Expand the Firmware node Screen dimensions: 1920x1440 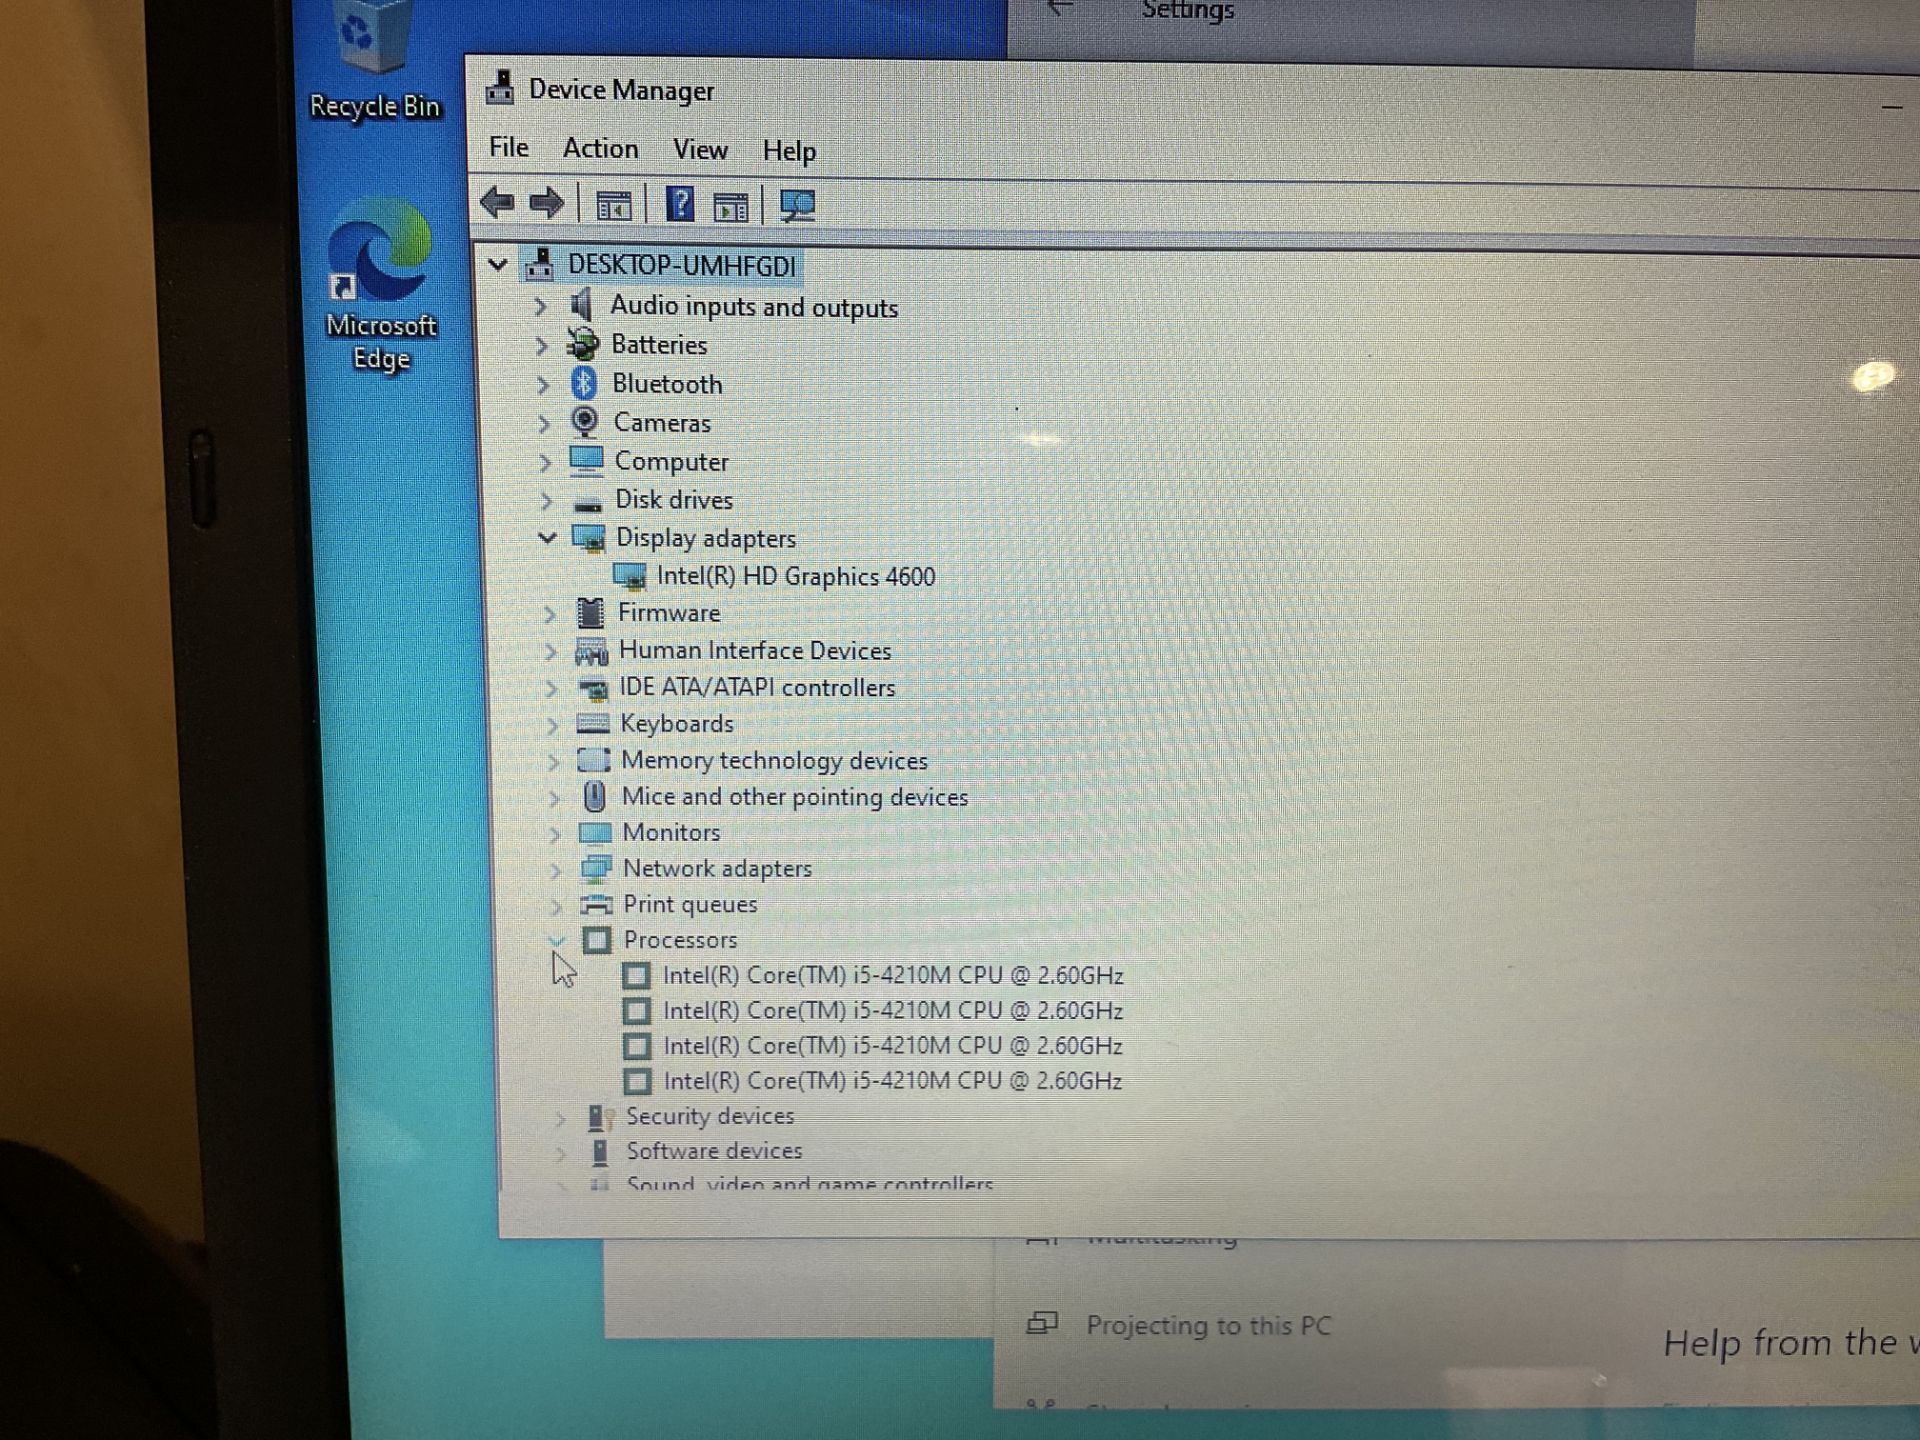point(549,613)
